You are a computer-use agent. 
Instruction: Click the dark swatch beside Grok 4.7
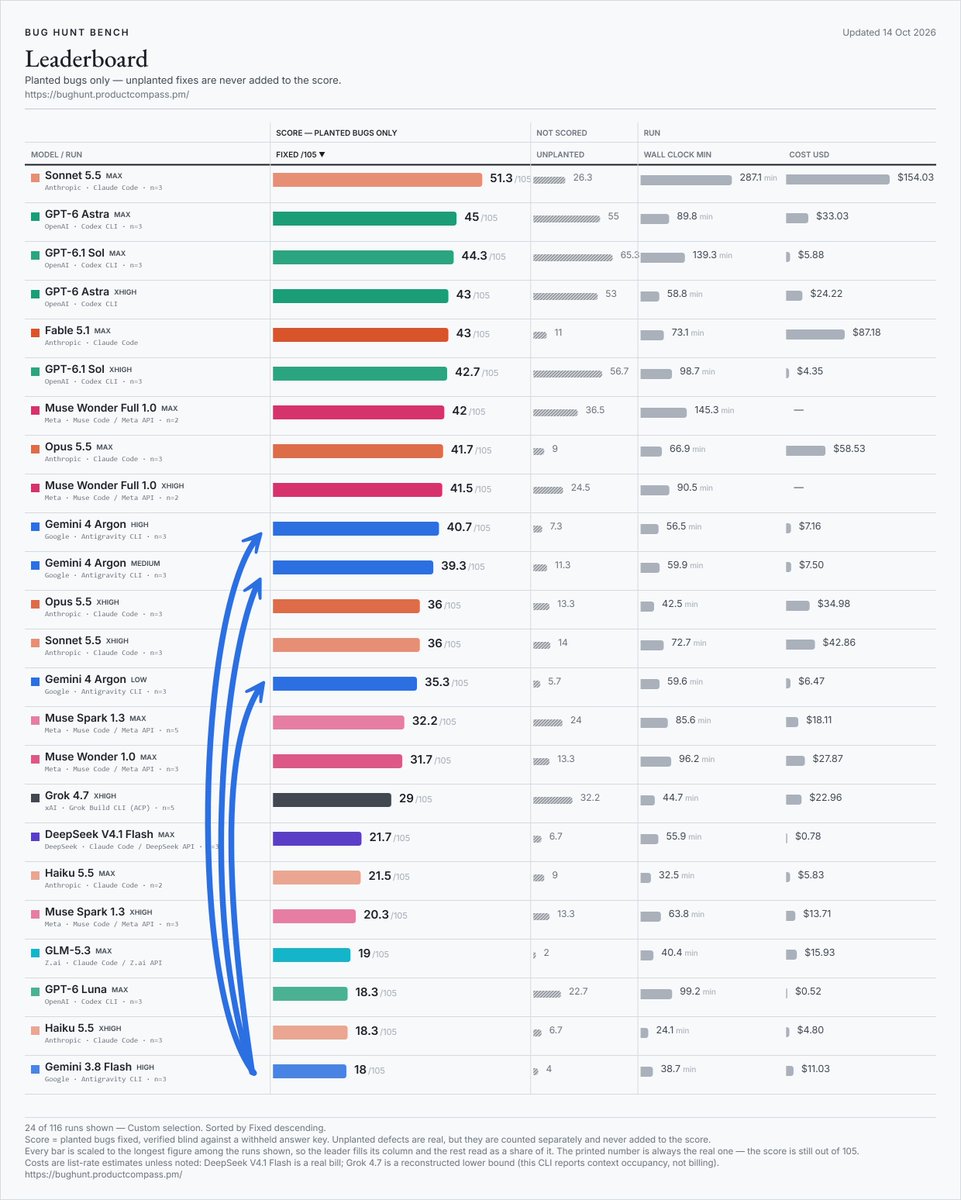pyautogui.click(x=35, y=797)
